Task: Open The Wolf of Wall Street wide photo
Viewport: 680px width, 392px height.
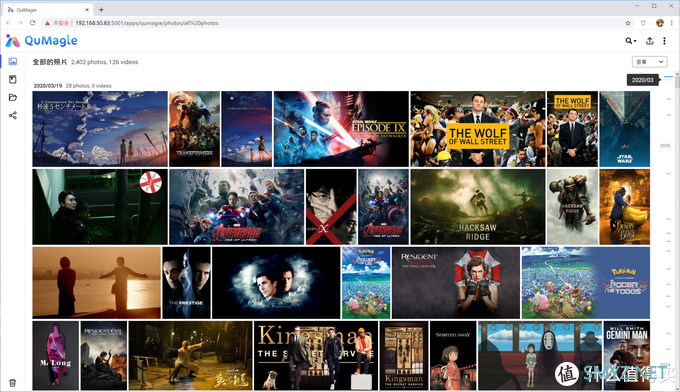Action: coord(477,129)
